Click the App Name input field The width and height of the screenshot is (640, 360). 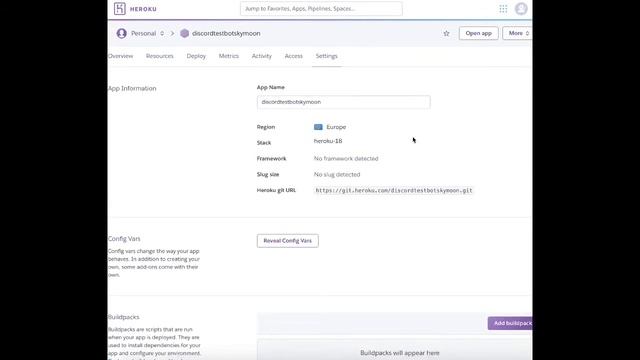(x=344, y=102)
